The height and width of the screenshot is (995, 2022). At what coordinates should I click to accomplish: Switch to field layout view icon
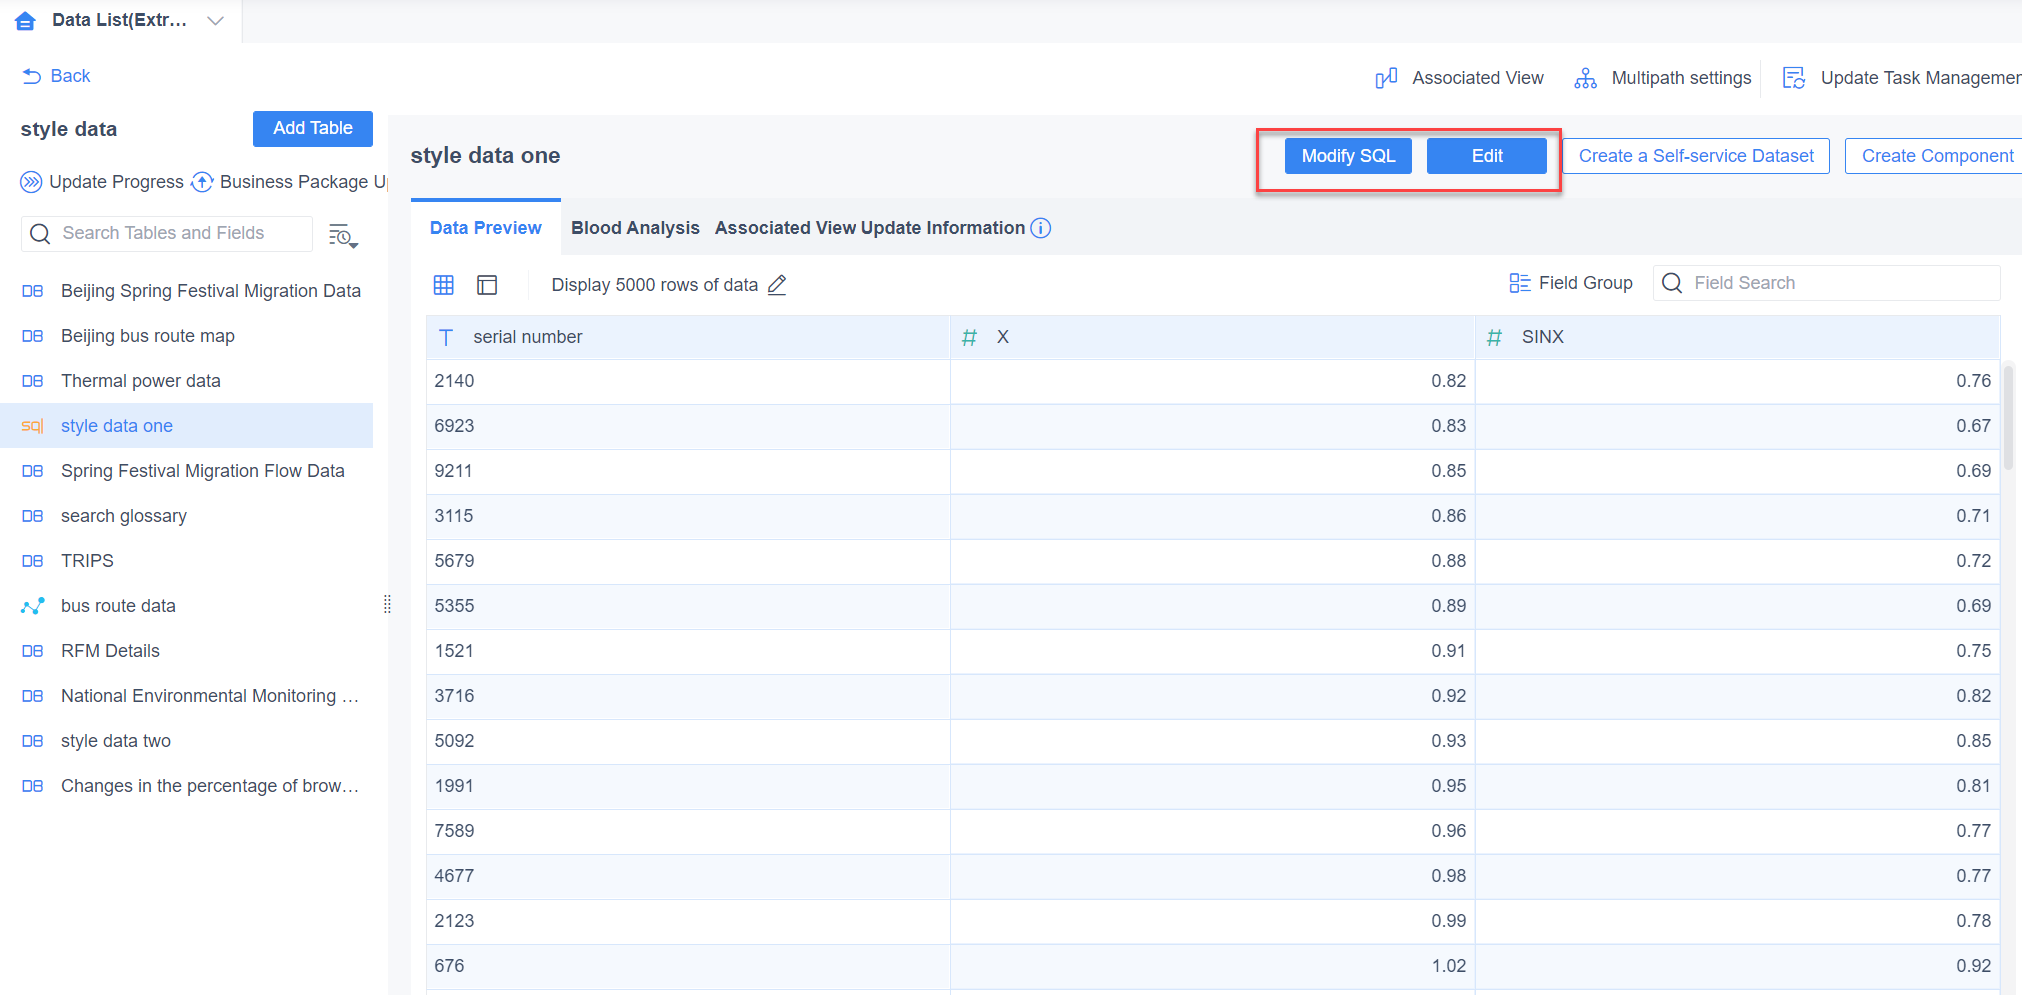[487, 285]
